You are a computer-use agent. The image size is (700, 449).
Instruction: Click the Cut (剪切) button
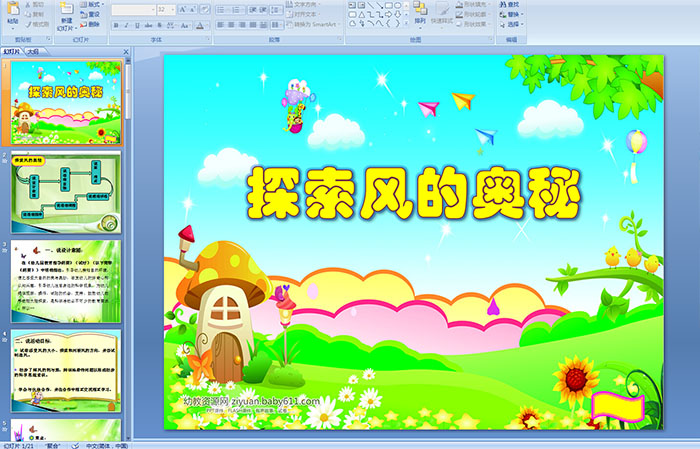pos(34,4)
